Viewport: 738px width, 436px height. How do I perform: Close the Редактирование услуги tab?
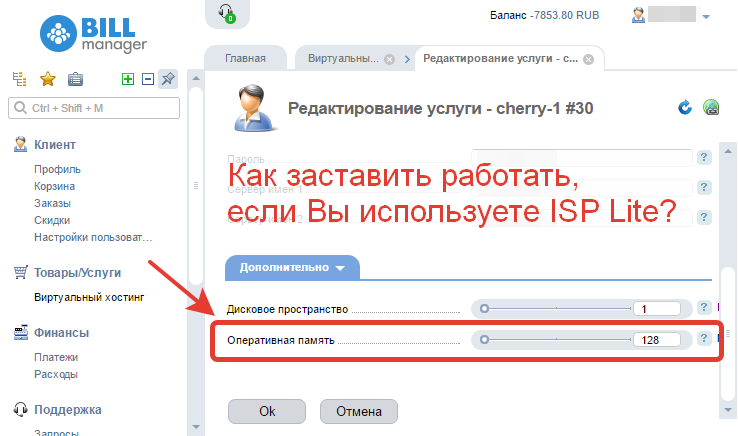coord(588,59)
